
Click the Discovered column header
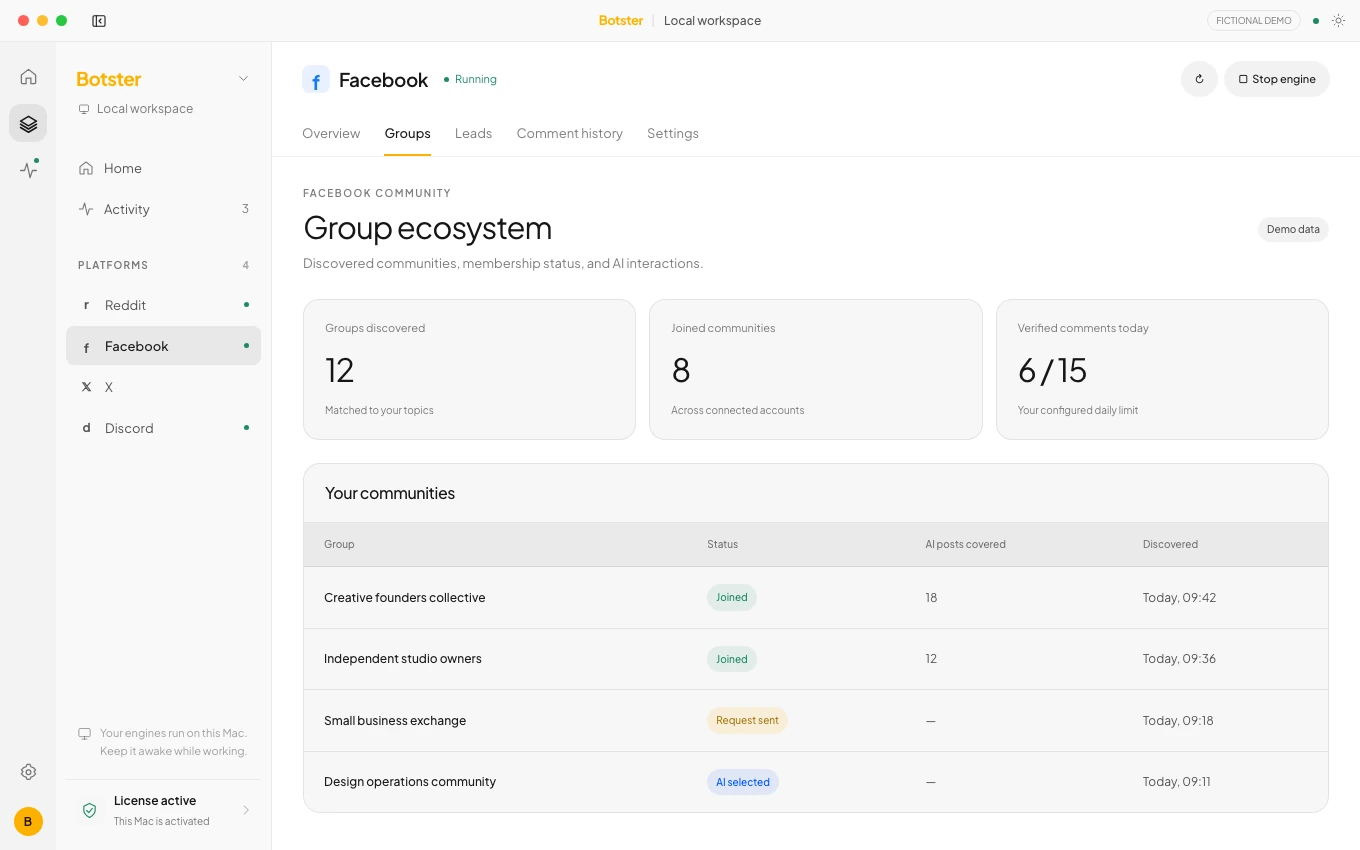[1170, 544]
